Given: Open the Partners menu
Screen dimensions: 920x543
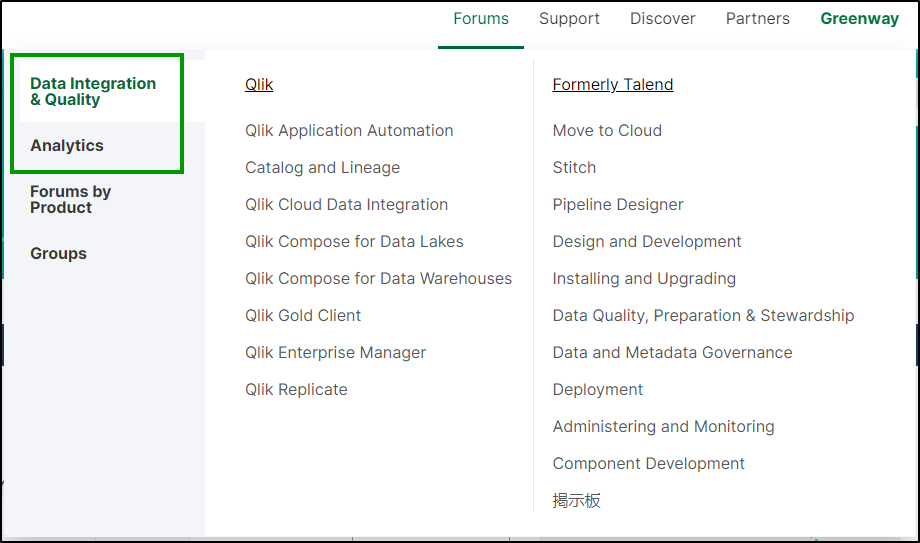Looking at the screenshot, I should click(757, 19).
